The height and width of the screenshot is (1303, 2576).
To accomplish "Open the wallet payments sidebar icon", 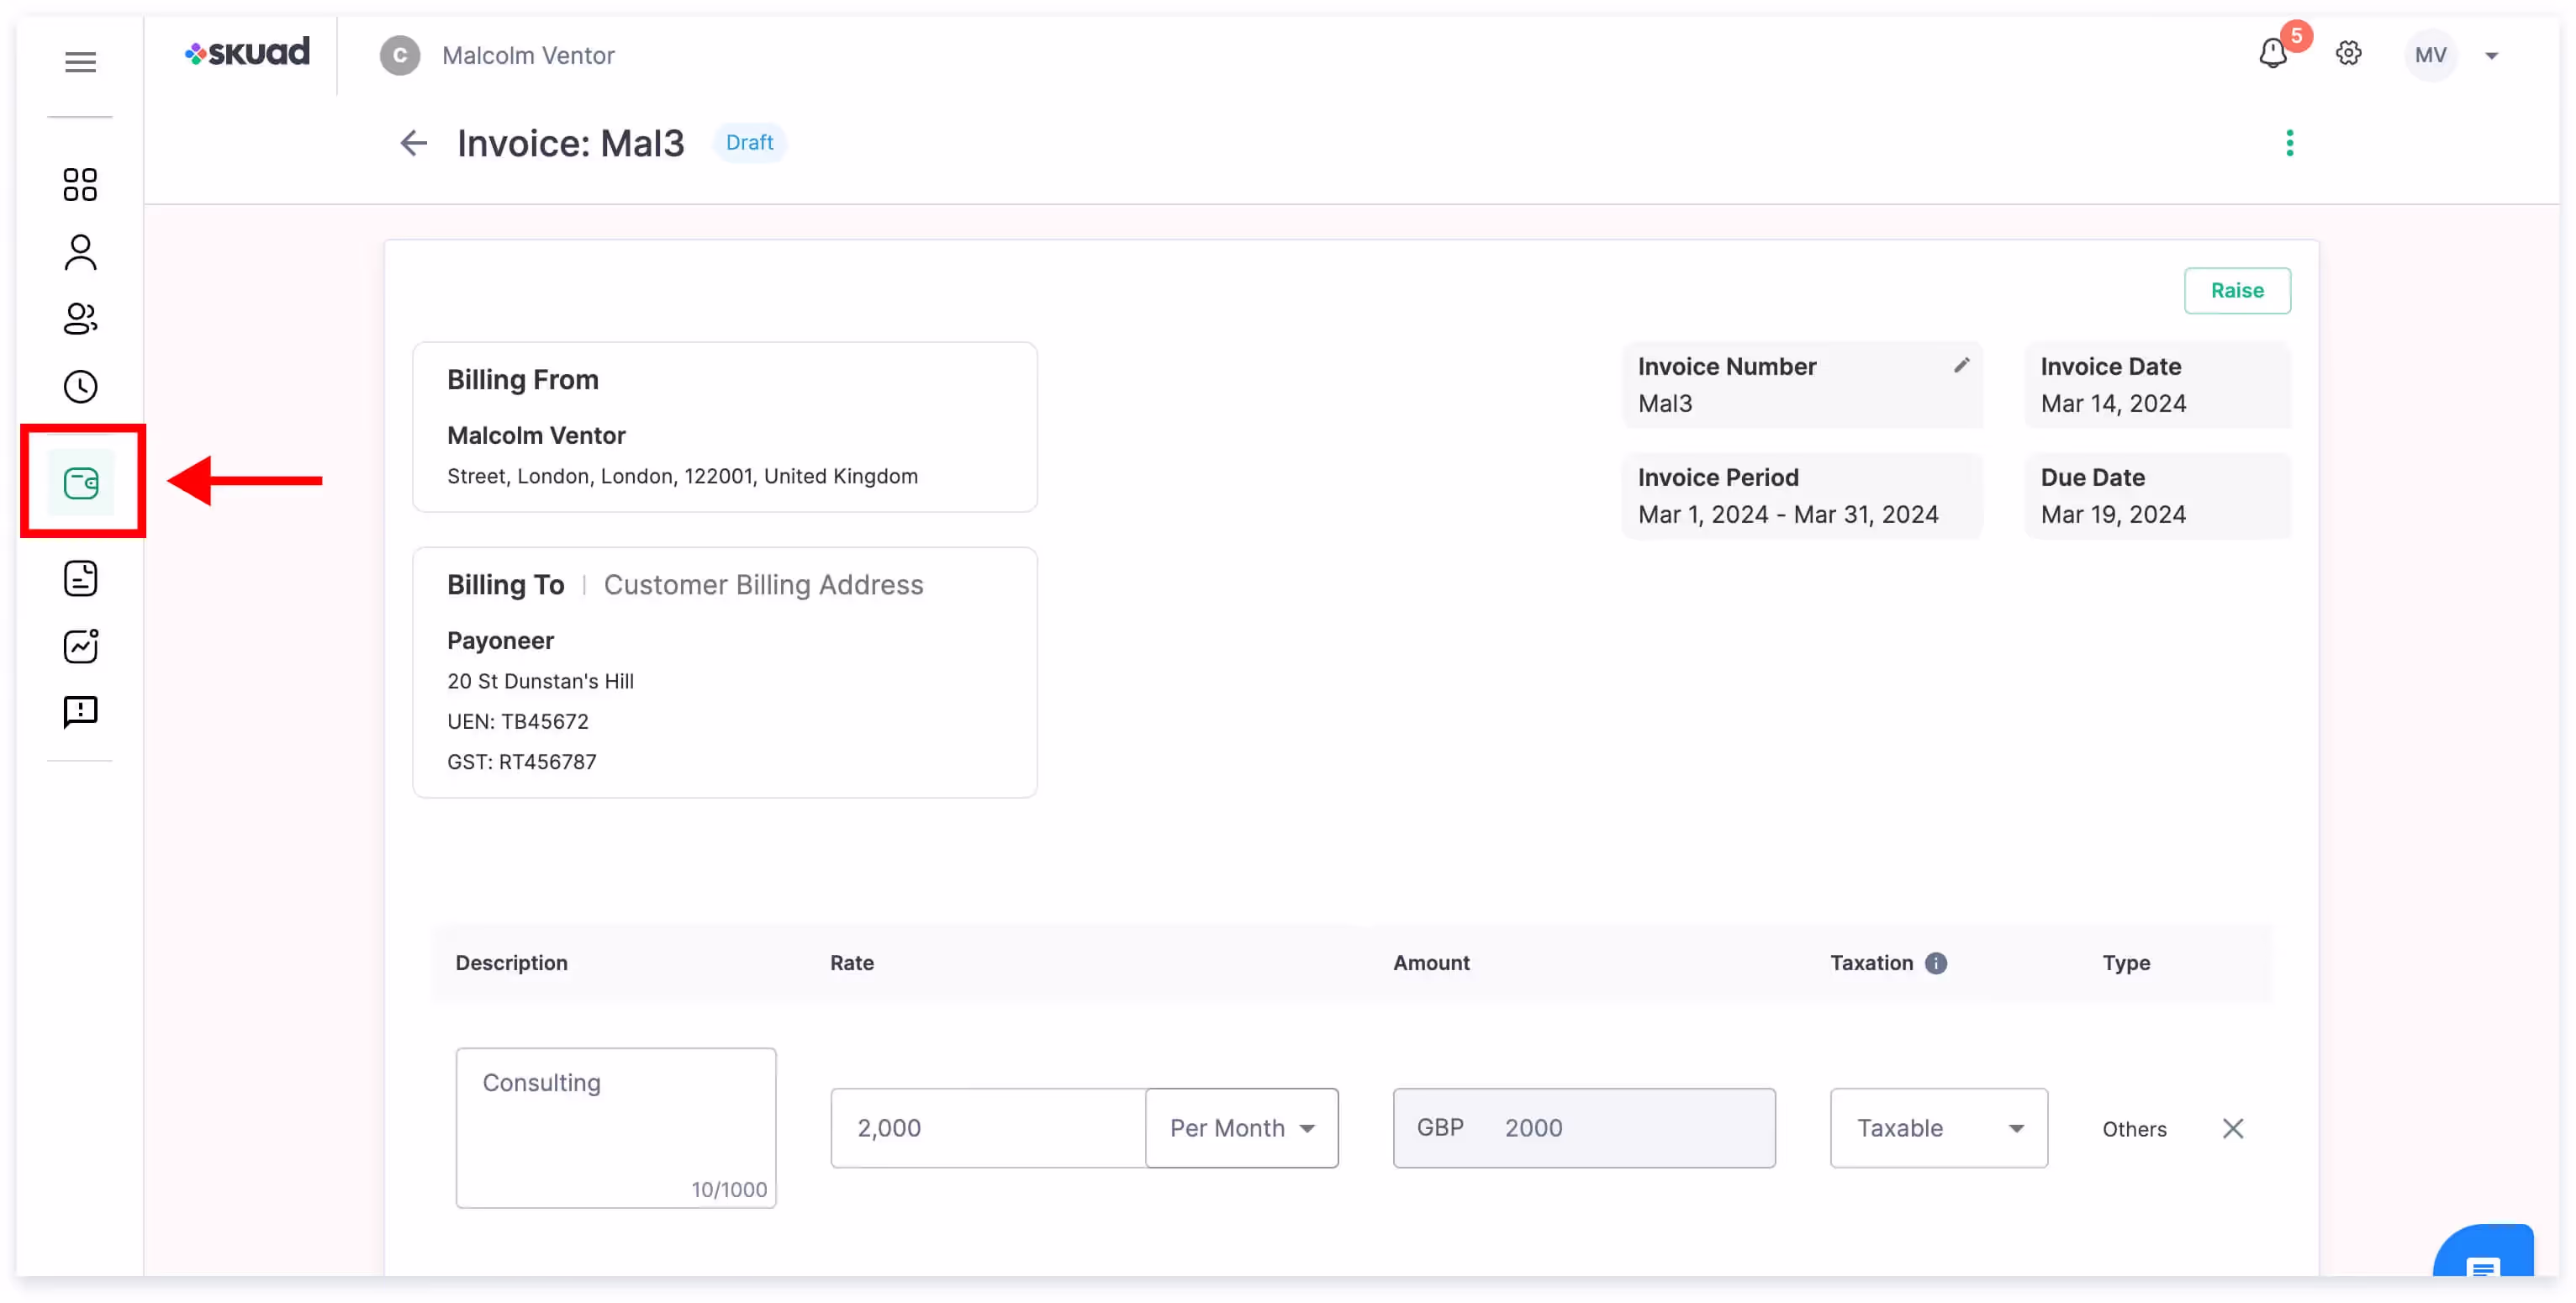I will [81, 484].
